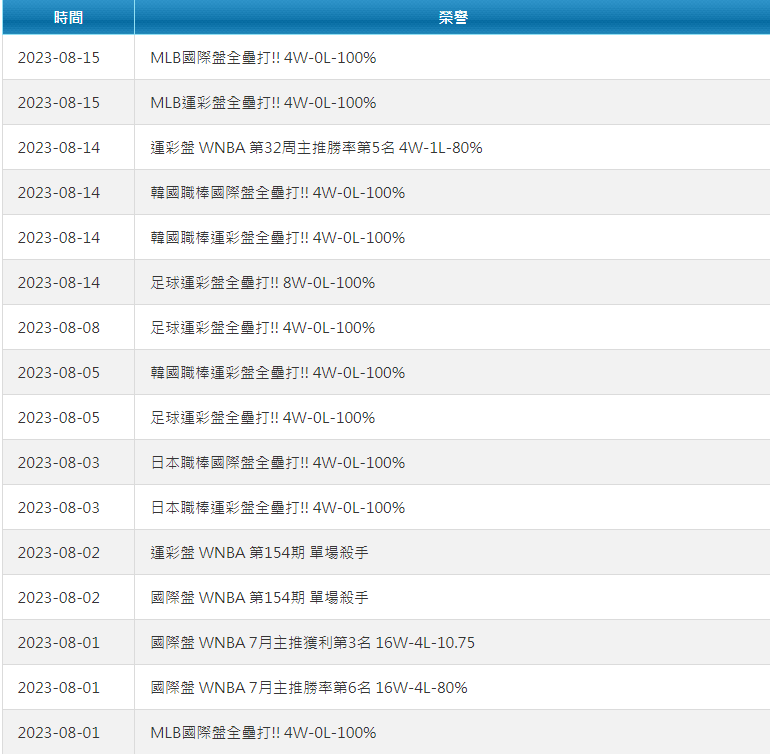The width and height of the screenshot is (770, 754).
Task: Click the 2023-08-08 足球運彩盤全壘打 entry text
Action: pos(263,328)
